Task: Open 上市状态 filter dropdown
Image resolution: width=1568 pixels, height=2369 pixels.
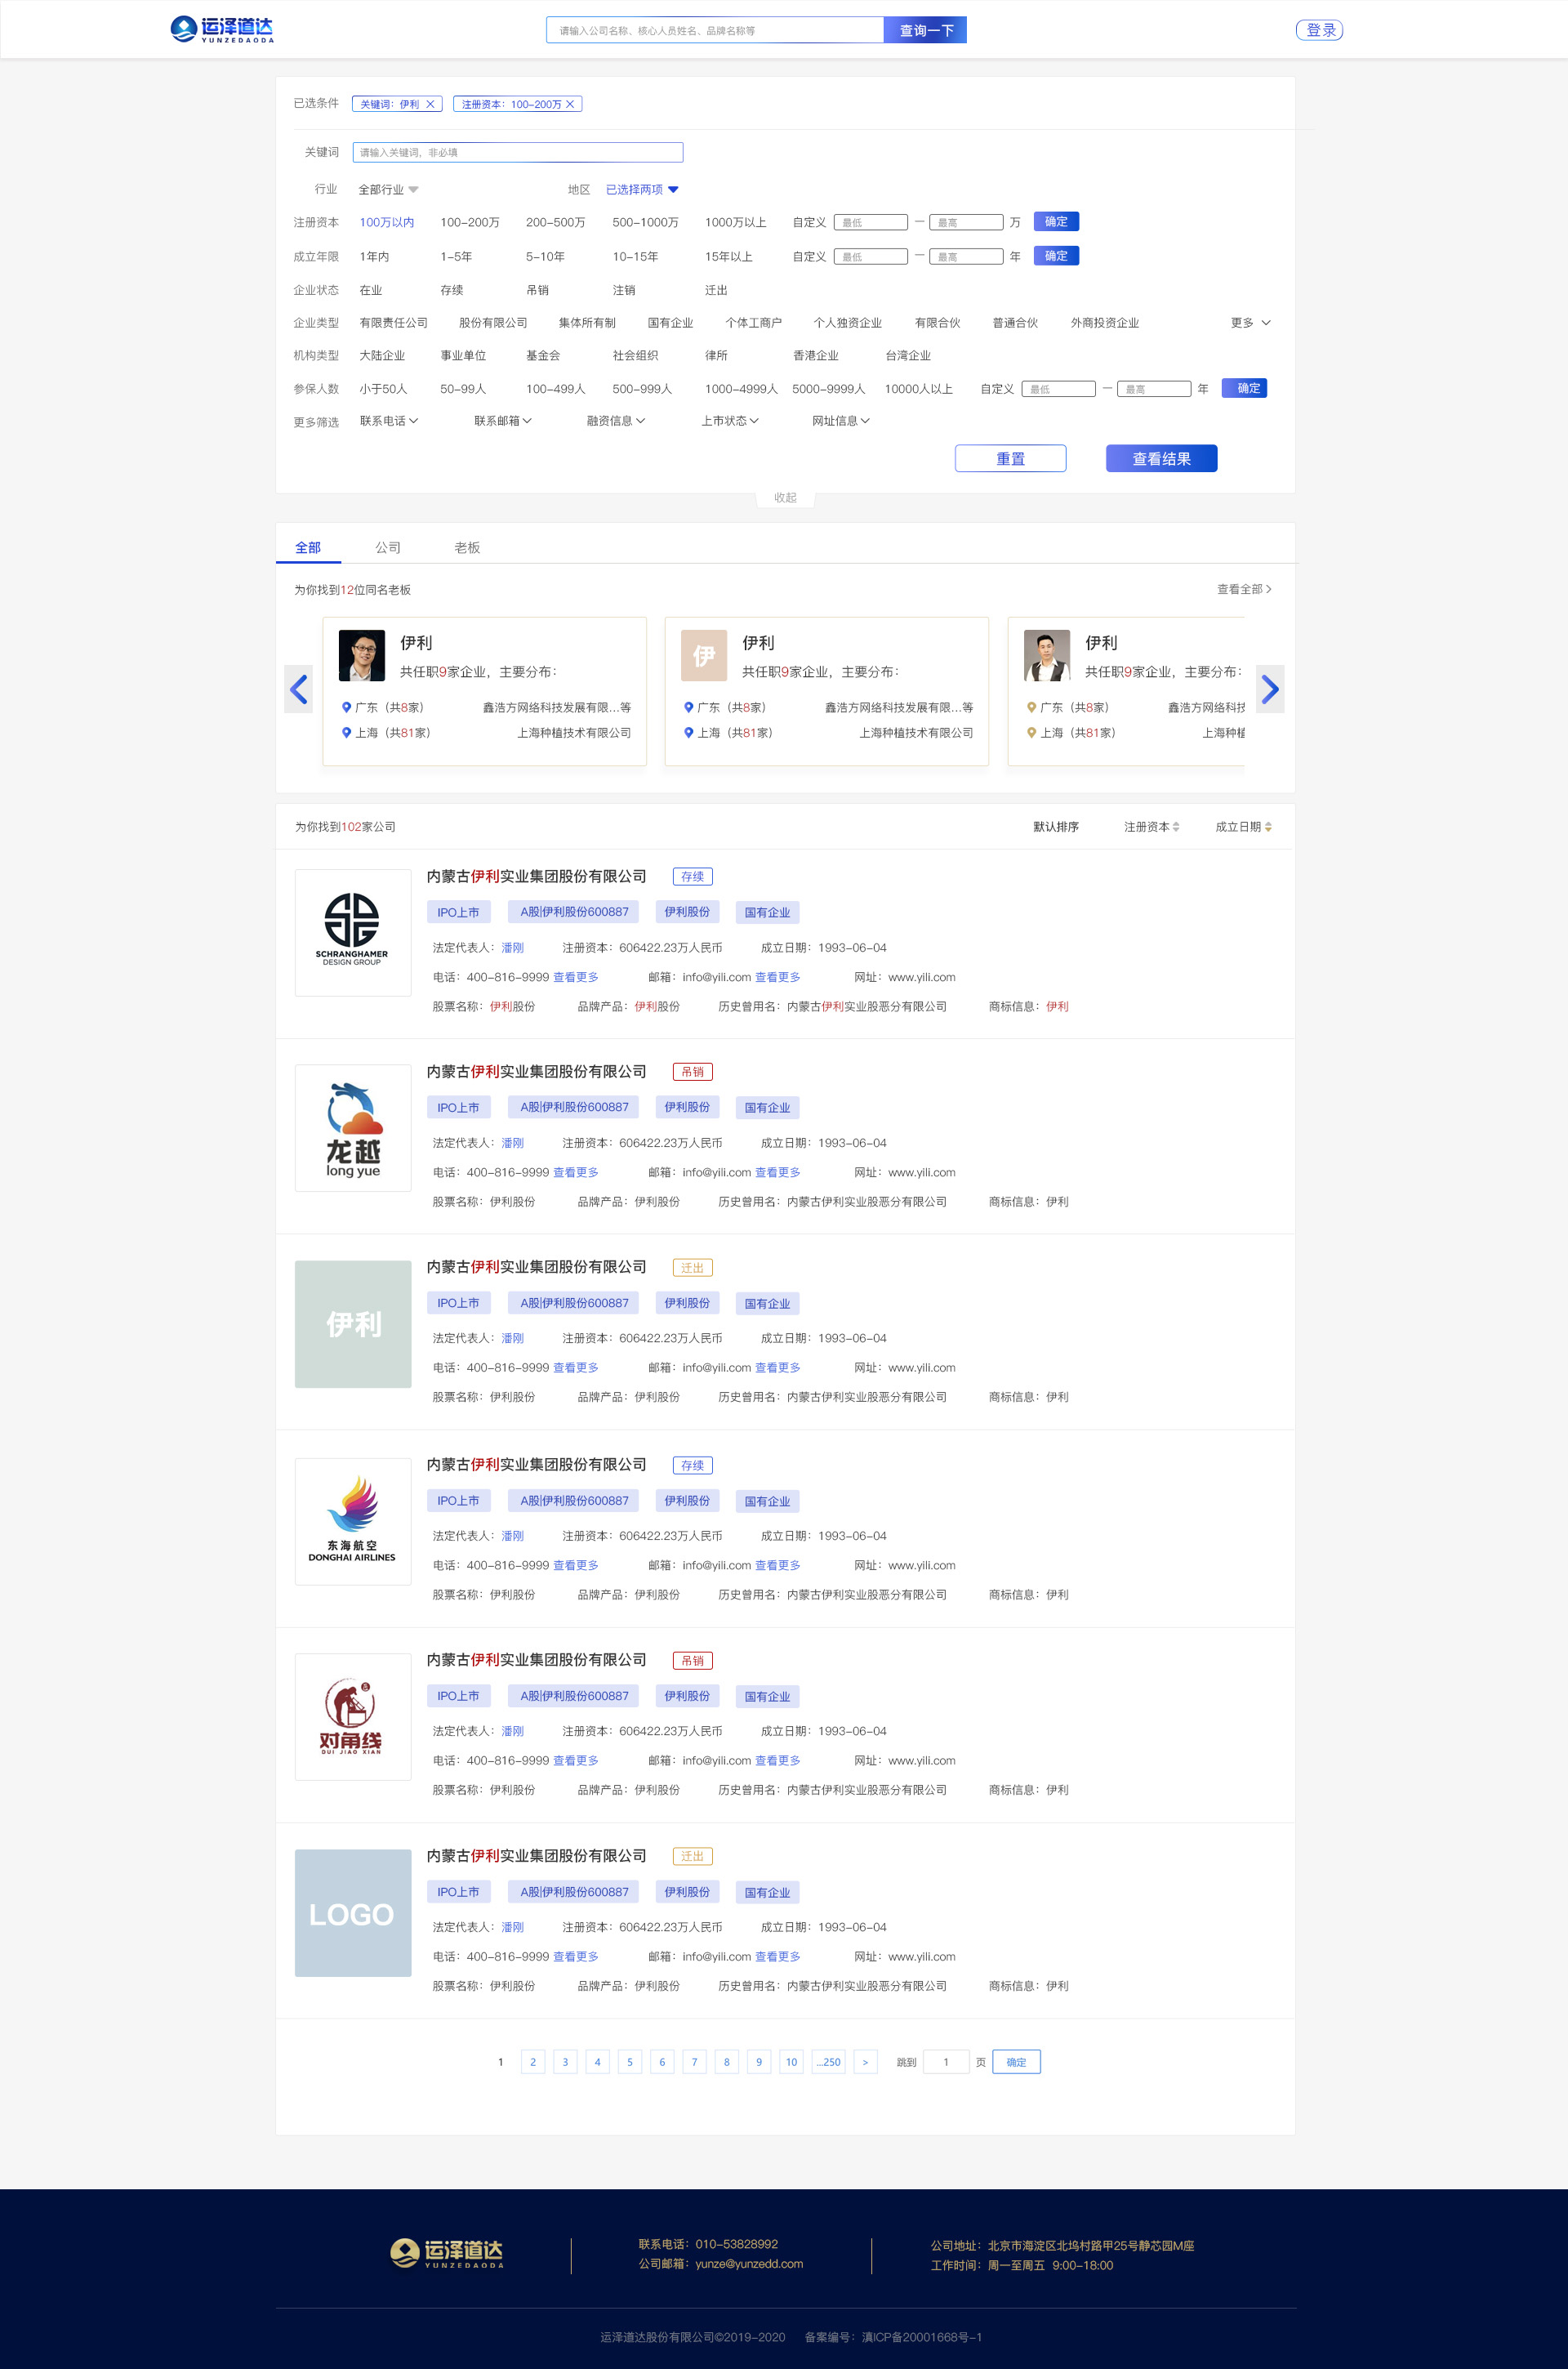Action: coord(730,421)
